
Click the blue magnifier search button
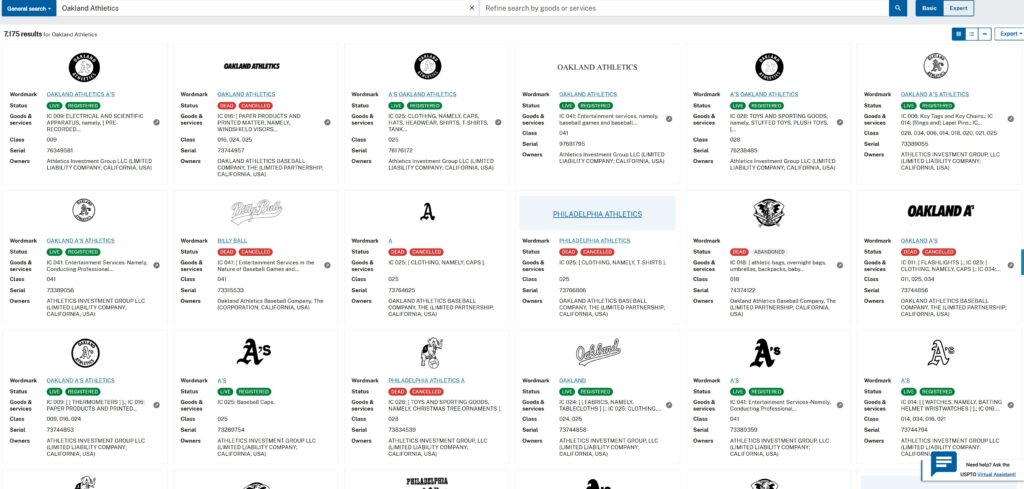point(898,8)
